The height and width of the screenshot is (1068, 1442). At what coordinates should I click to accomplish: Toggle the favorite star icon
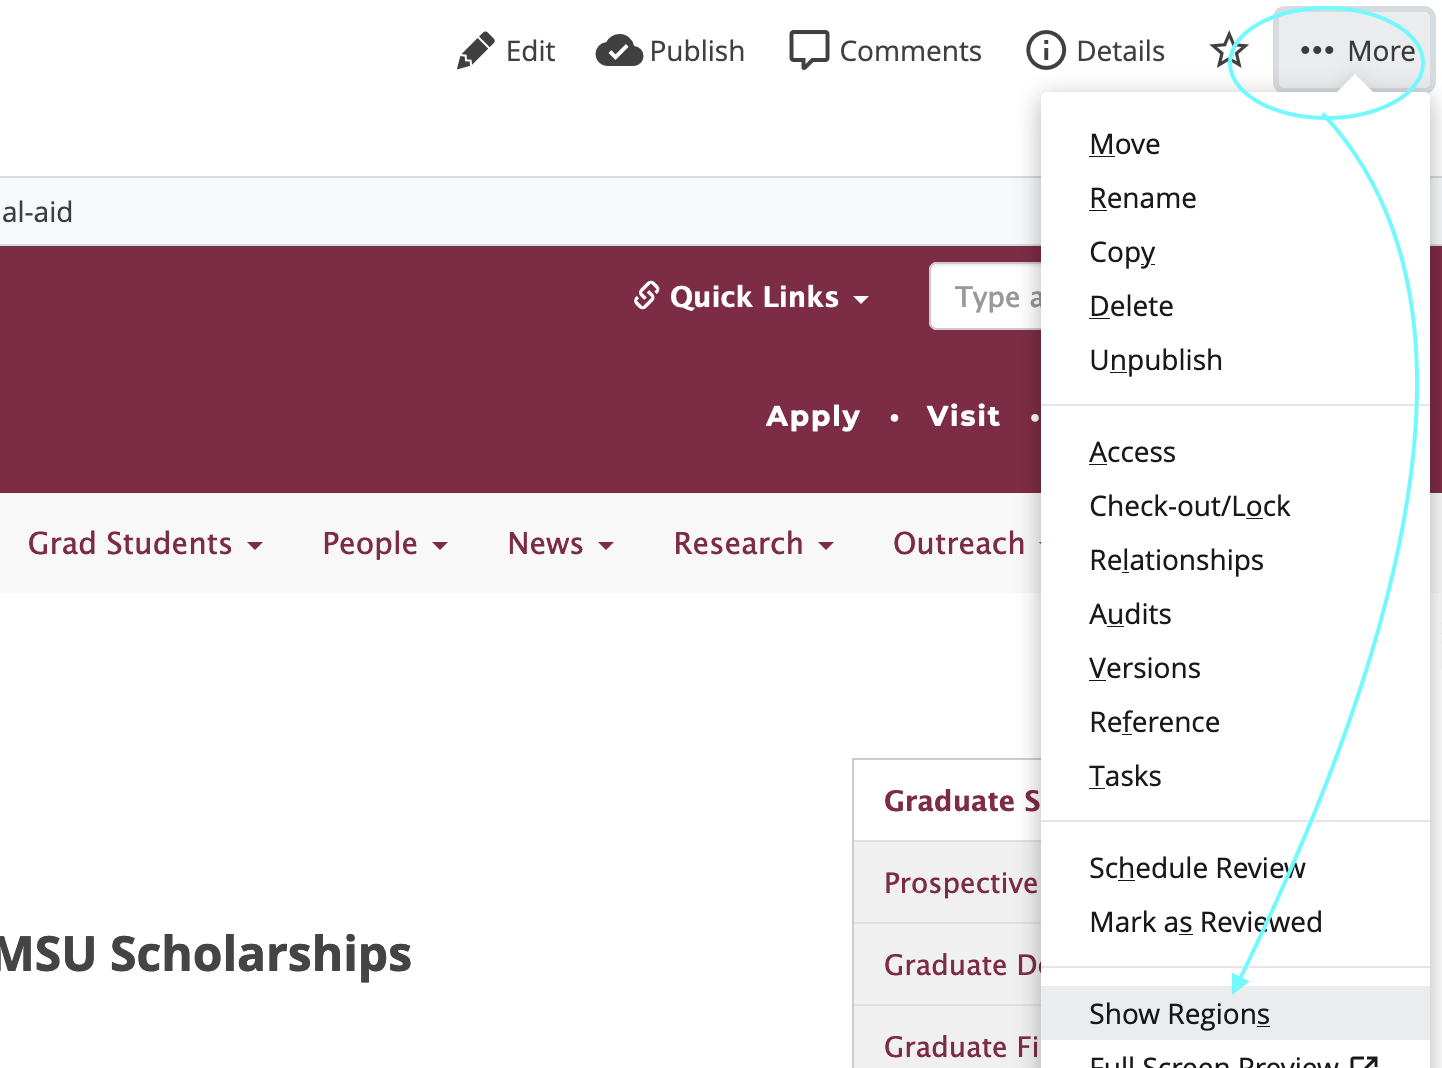1228,50
